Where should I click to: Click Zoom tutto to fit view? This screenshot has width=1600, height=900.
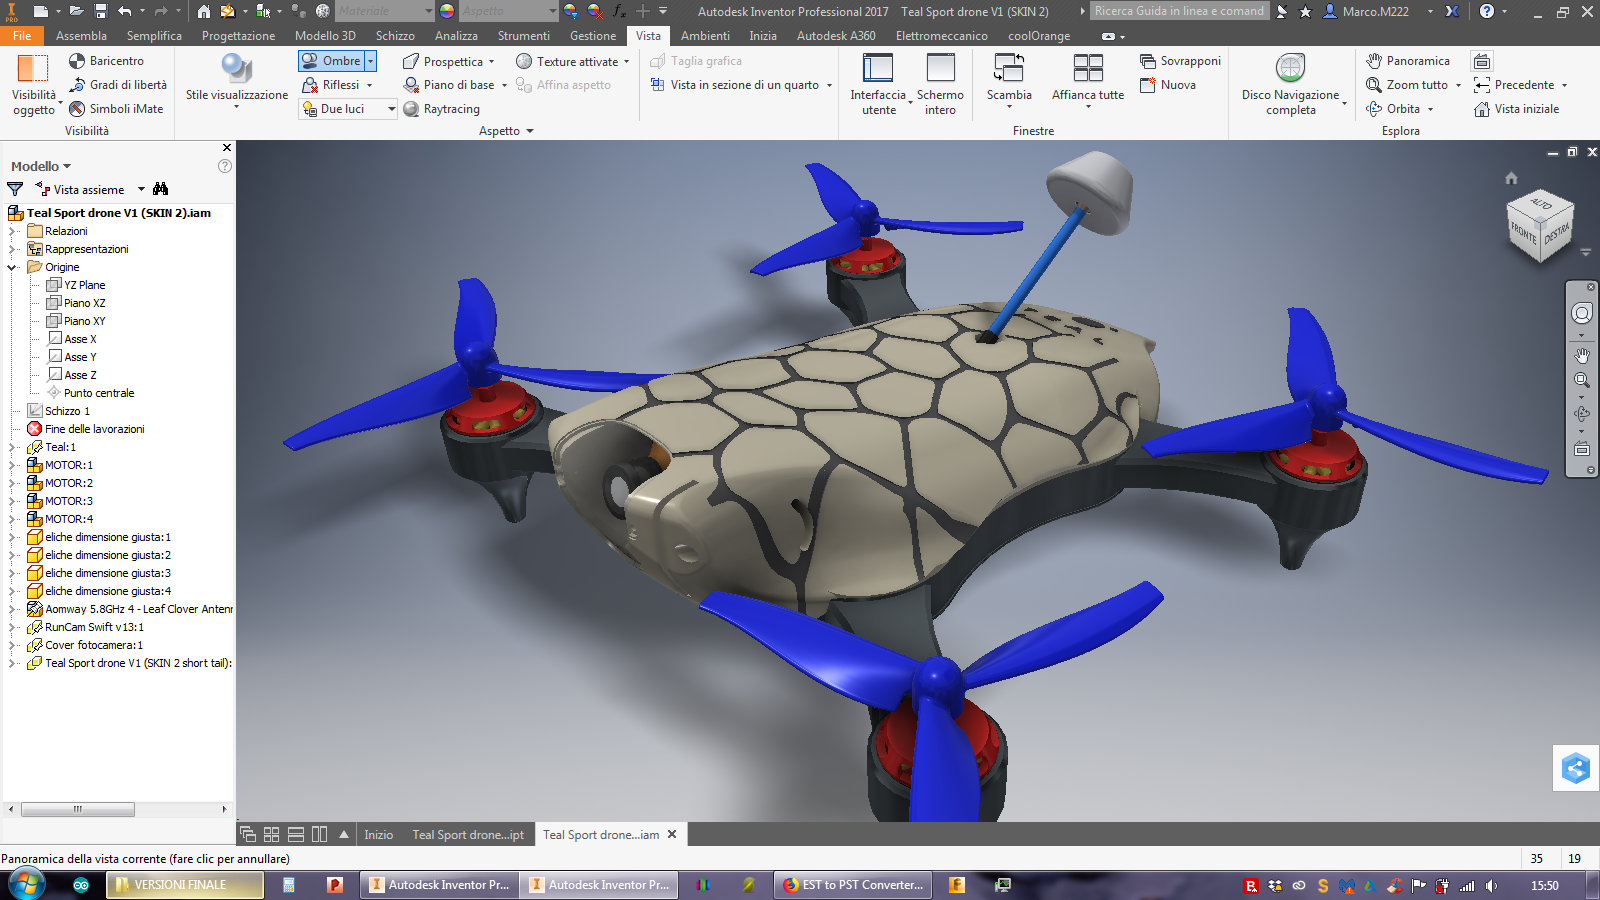1408,85
